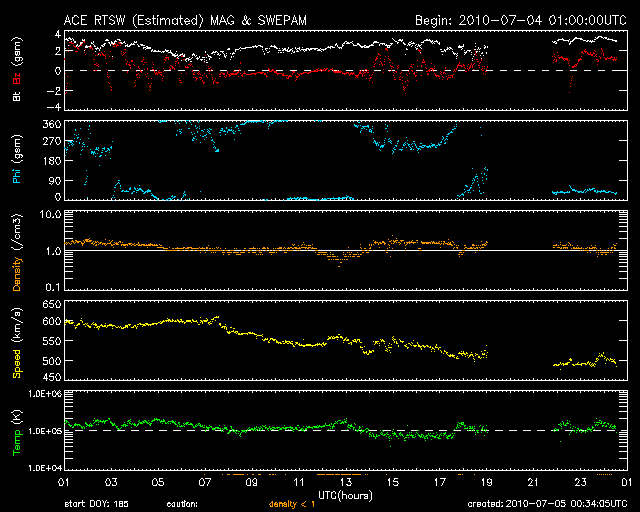Viewport: 640px width, 512px height.
Task: Click the orange 'Density (/cm3)' axis label
Action: [17, 252]
